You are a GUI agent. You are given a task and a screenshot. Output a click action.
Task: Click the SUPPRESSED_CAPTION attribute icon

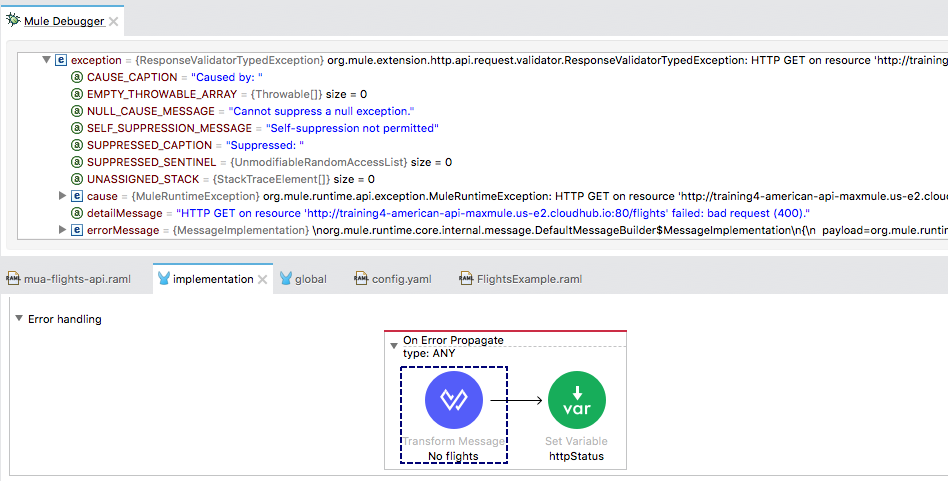[77, 145]
